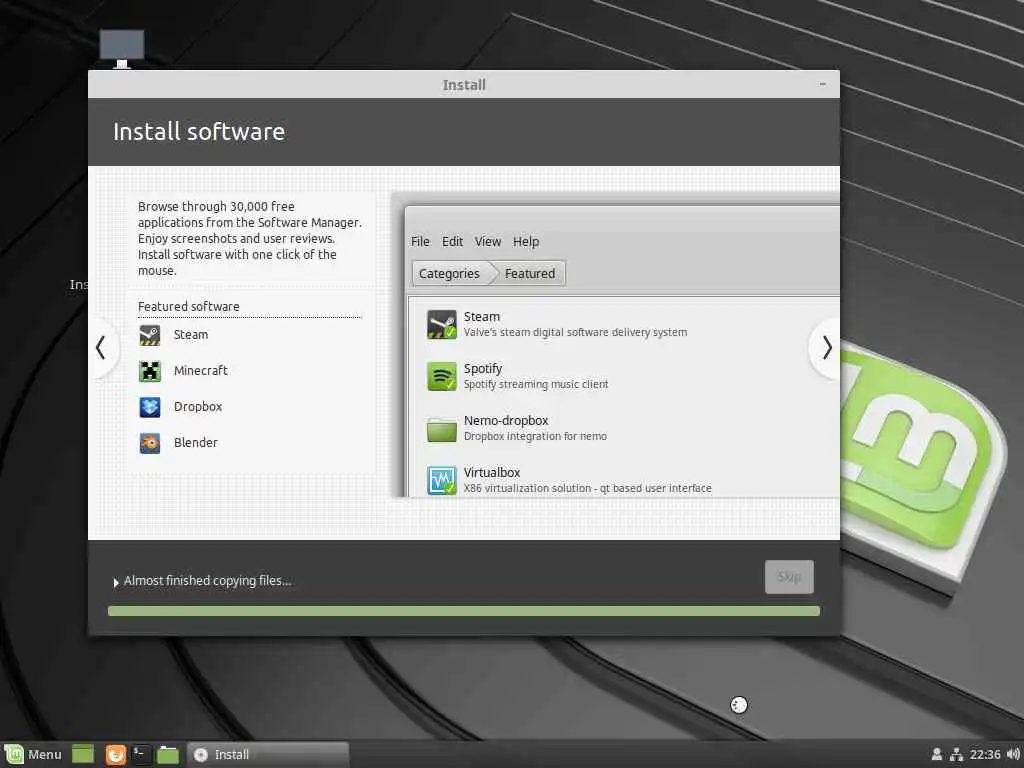Image resolution: width=1024 pixels, height=768 pixels.
Task: Click the user applet icon in the tray
Action: (936, 754)
